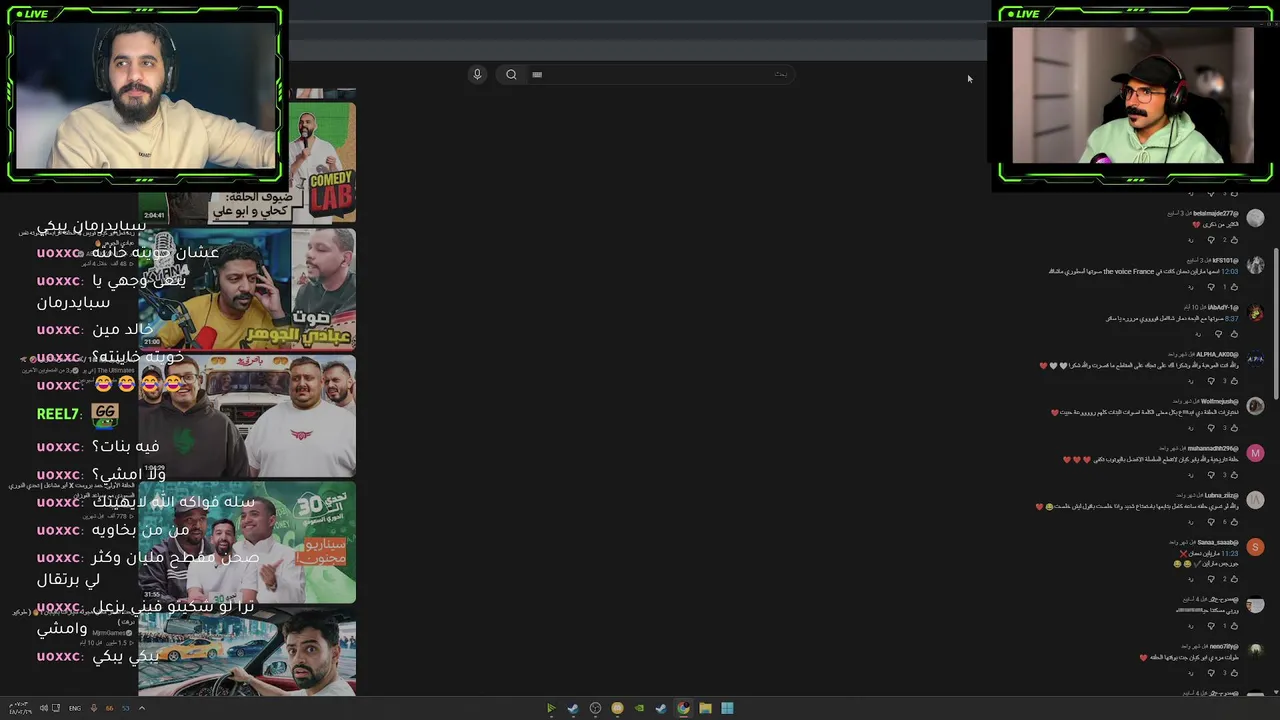Click the voice search microphone icon
Screen dimensions: 1280x720
(x=477, y=74)
